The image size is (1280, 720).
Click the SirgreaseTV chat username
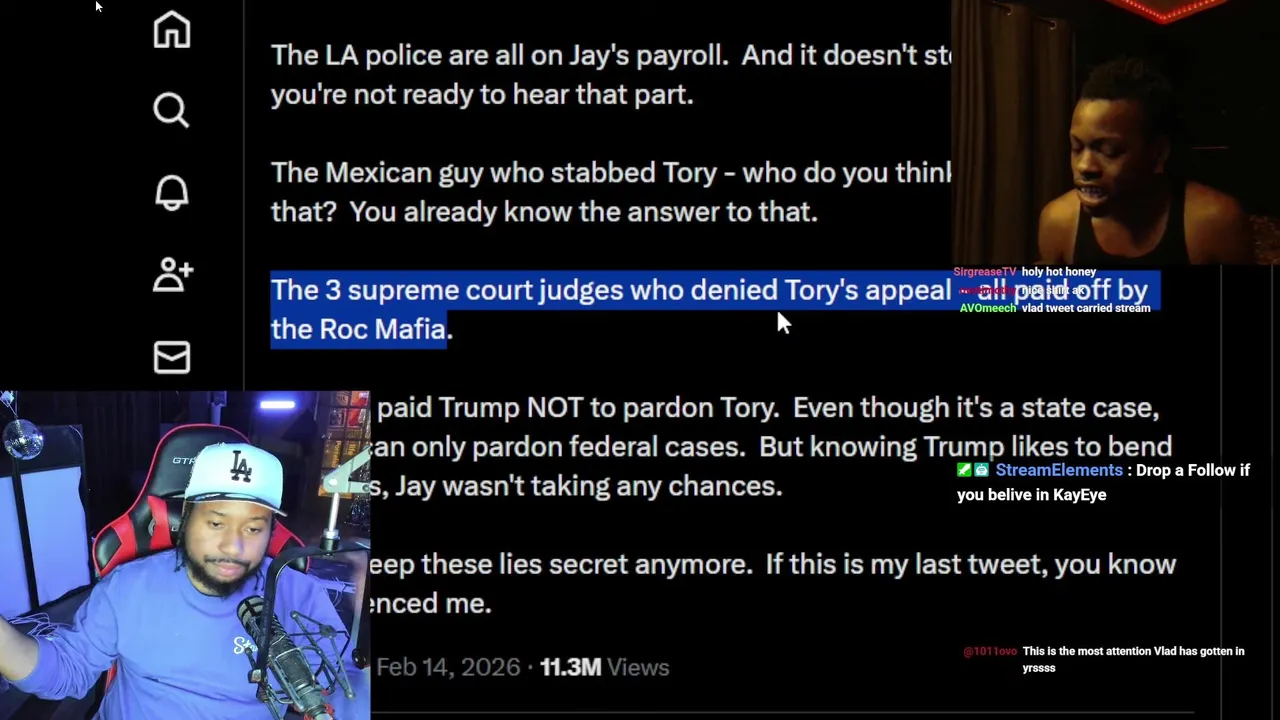(x=985, y=272)
